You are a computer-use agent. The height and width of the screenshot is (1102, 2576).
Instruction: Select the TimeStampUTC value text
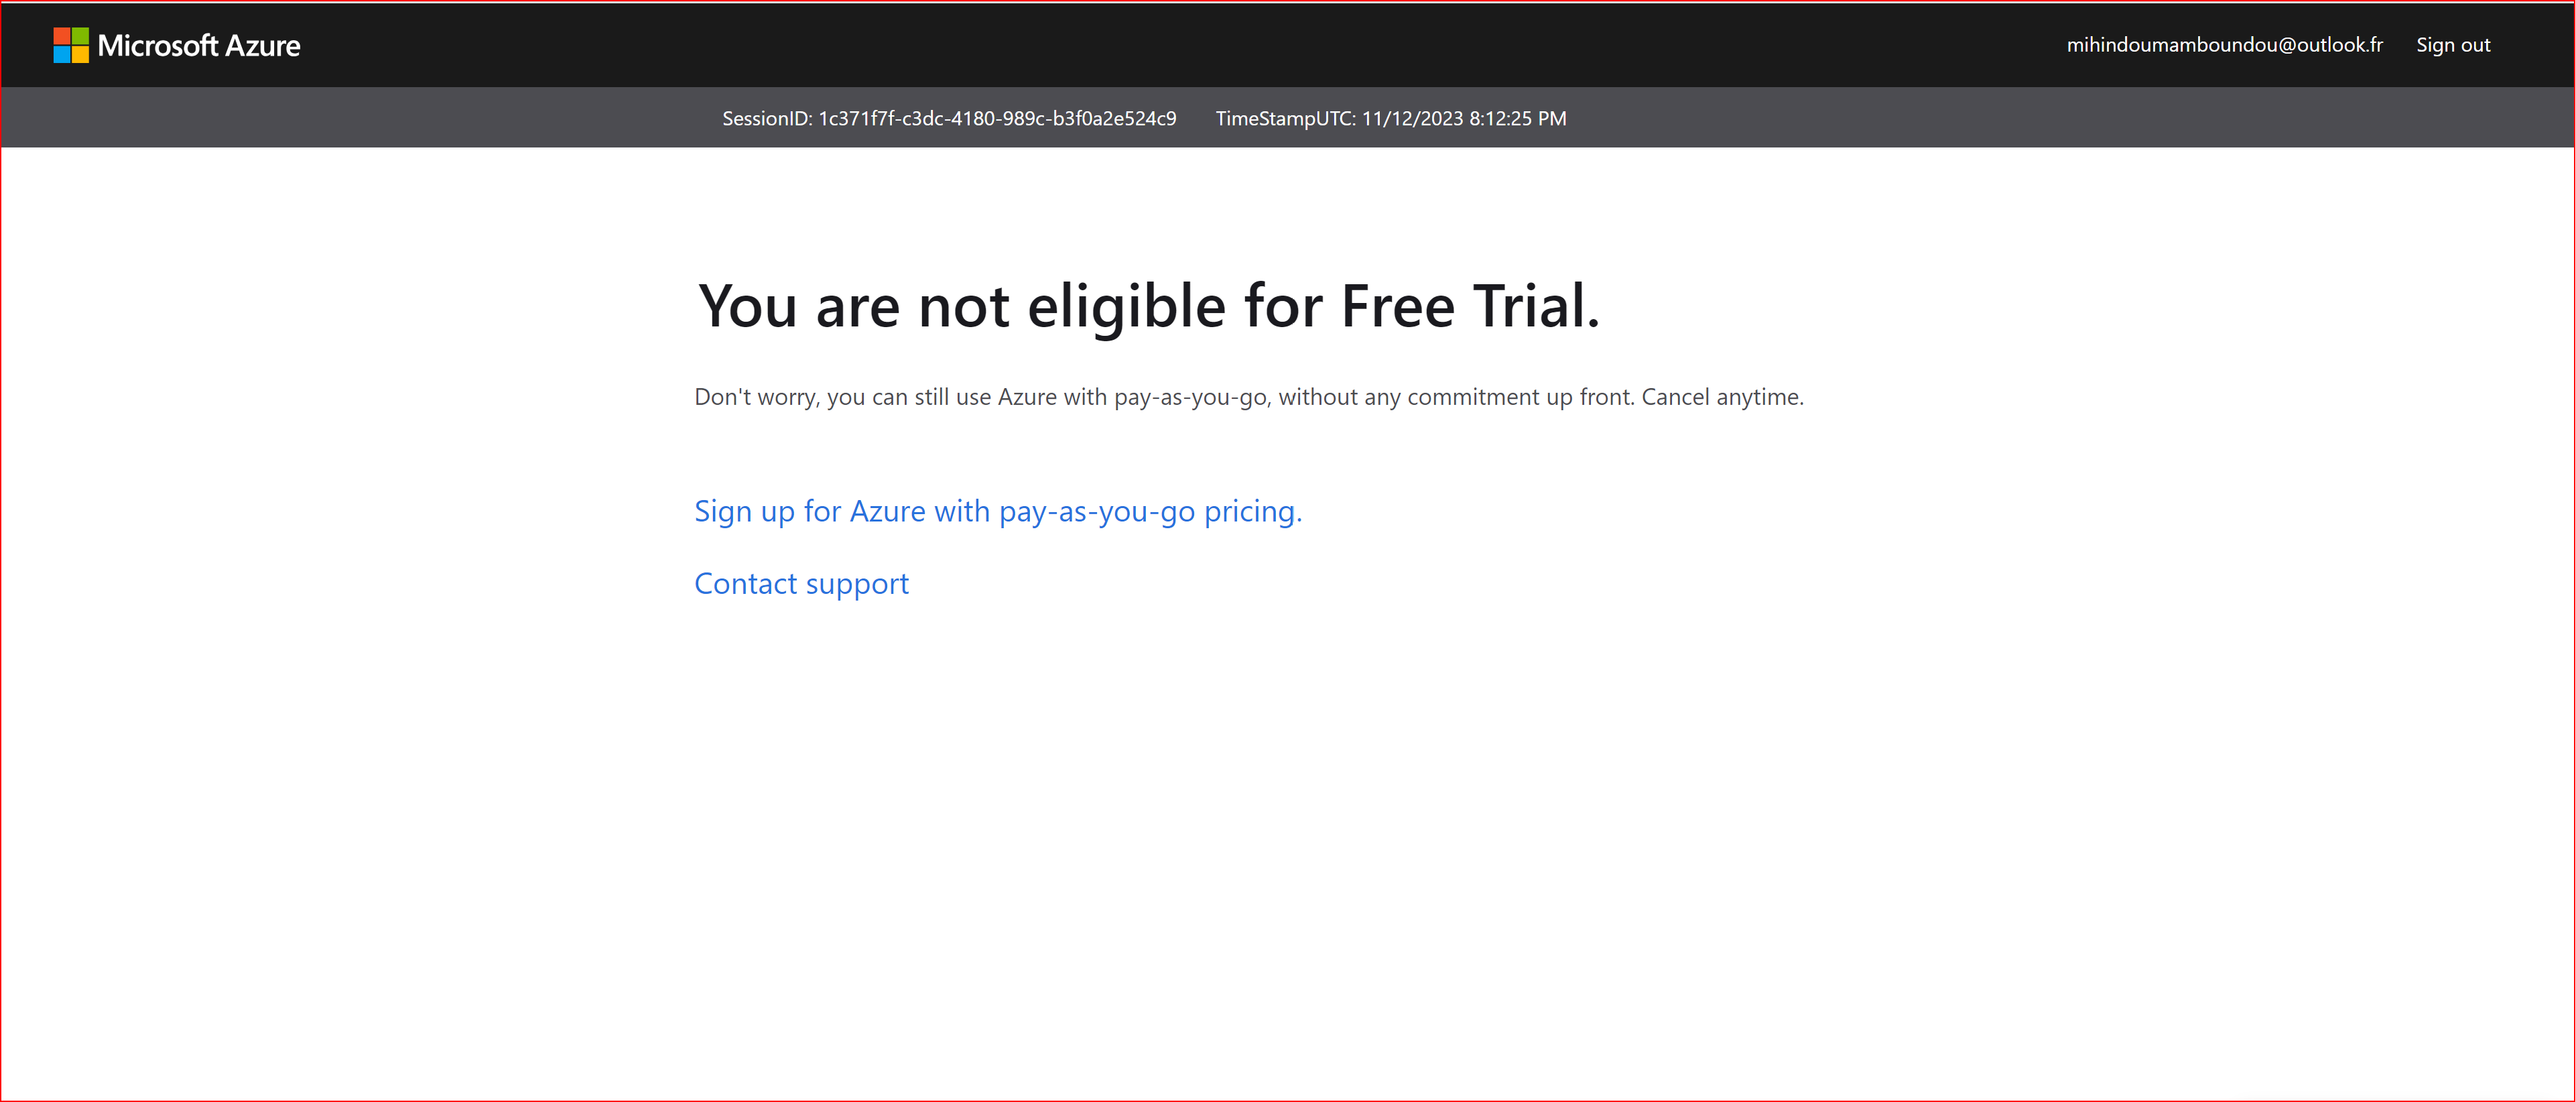click(1464, 118)
